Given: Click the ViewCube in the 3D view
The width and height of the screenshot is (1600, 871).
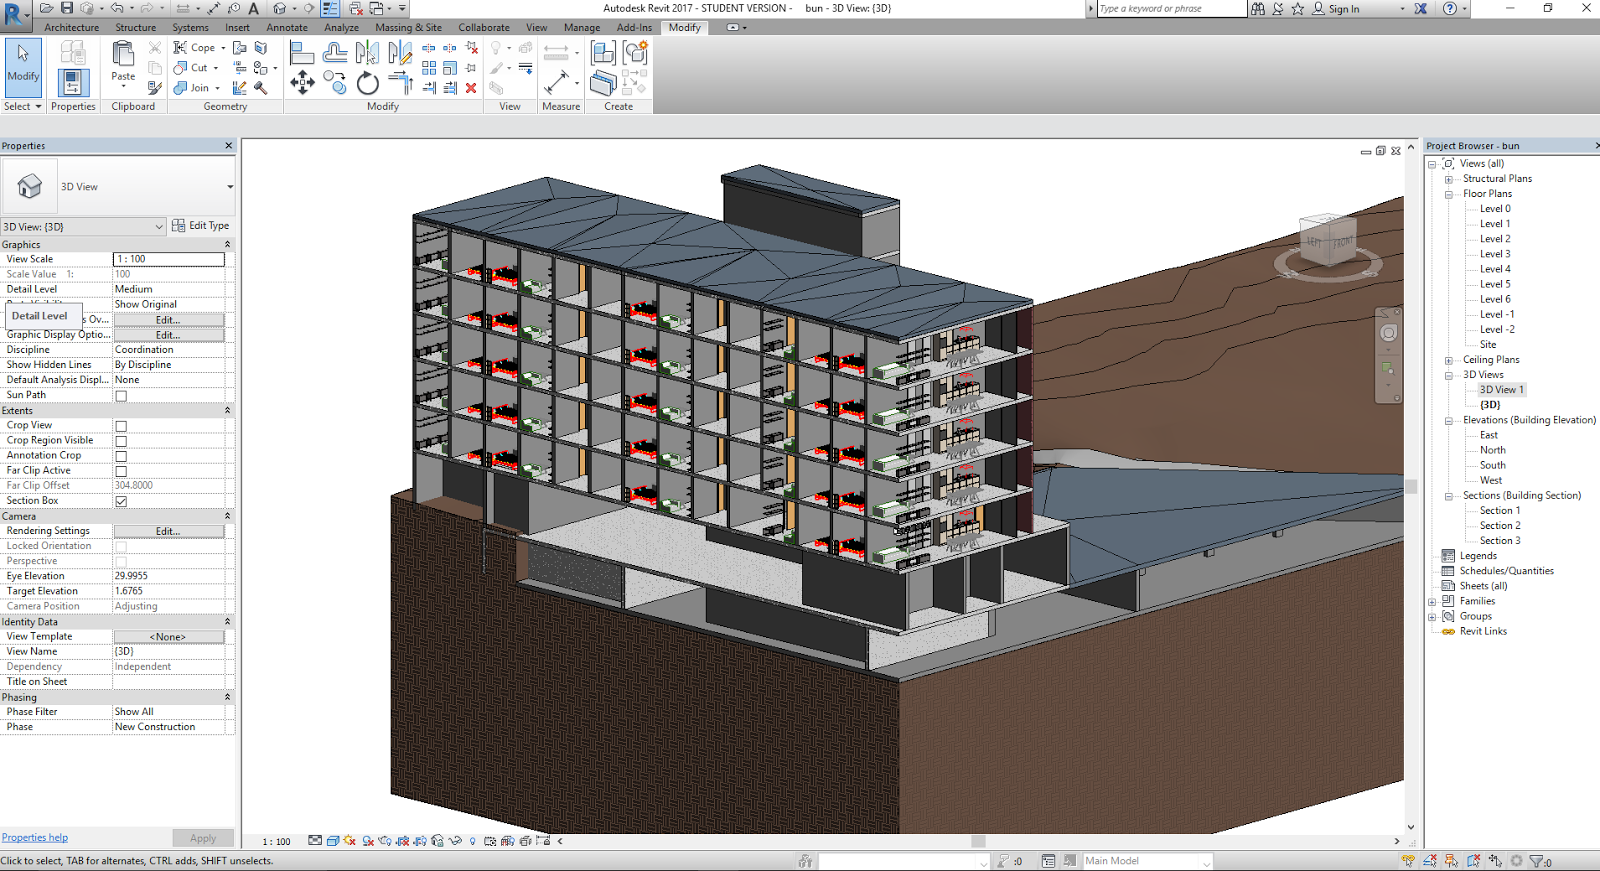Looking at the screenshot, I should pyautogui.click(x=1328, y=242).
